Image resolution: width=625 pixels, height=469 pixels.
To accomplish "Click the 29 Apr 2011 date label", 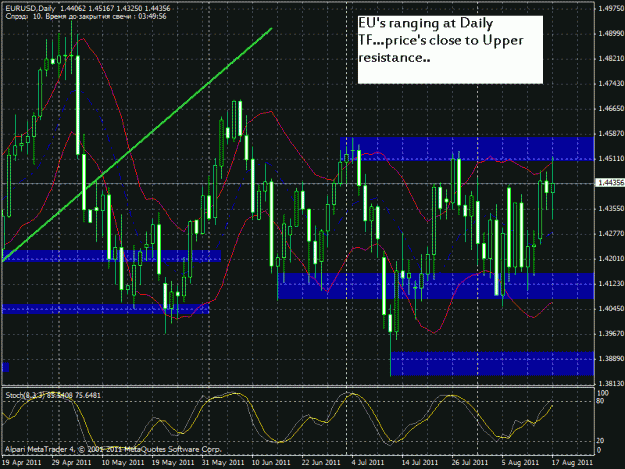I will pyautogui.click(x=71, y=462).
